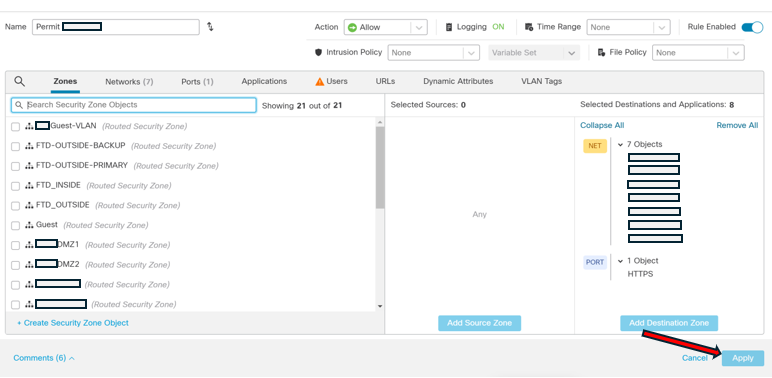Switch to the Applications tab
This screenshot has height=378, width=772.
click(264, 81)
